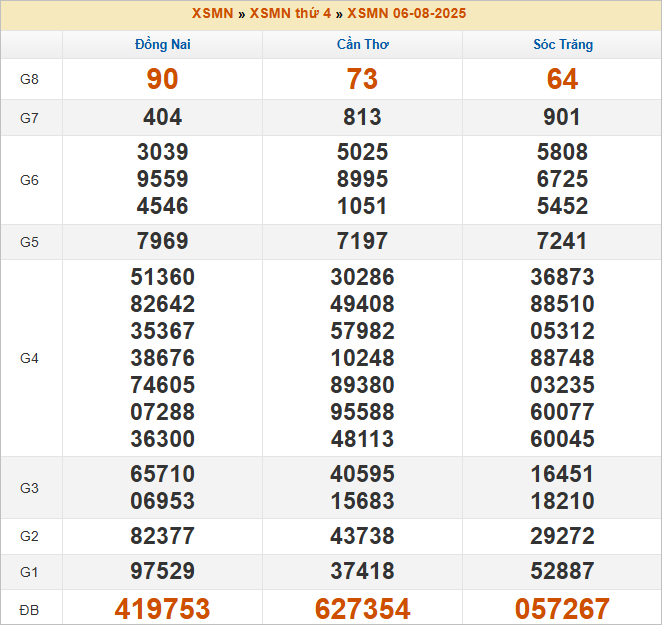Screen dimensions: 662x625
Task: Select G6 number 1051
Action: [x=362, y=206]
